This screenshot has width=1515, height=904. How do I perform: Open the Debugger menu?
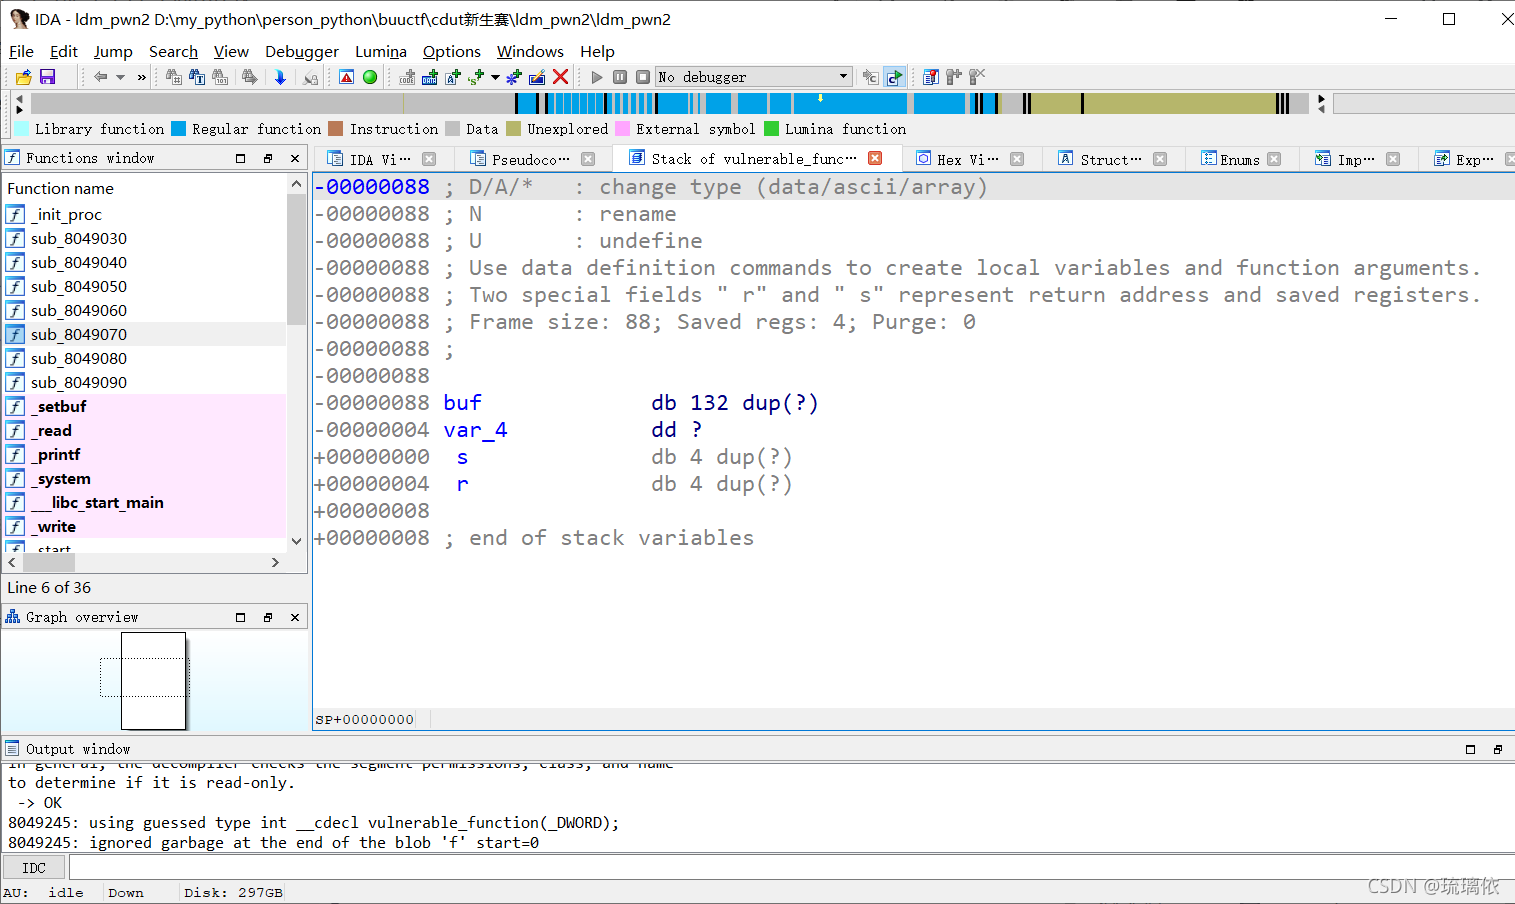point(301,51)
